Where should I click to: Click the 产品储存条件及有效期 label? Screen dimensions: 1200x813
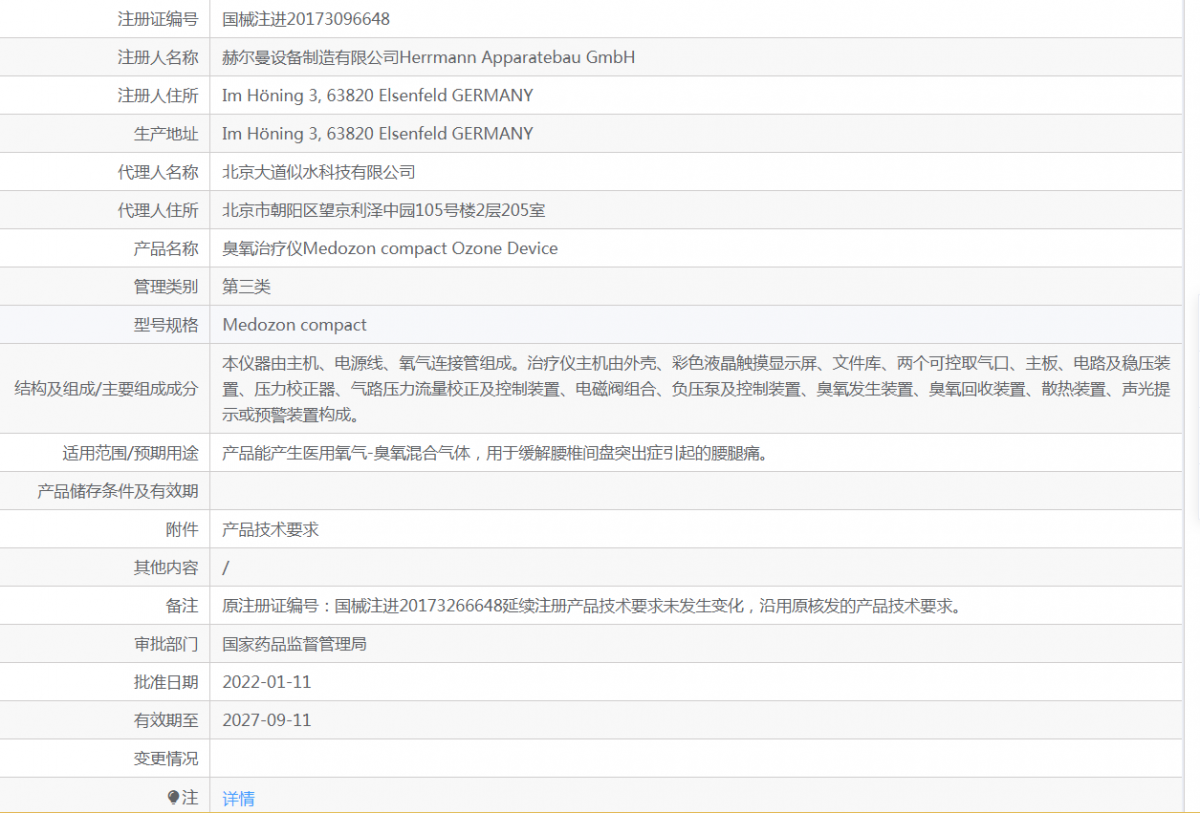tap(118, 491)
